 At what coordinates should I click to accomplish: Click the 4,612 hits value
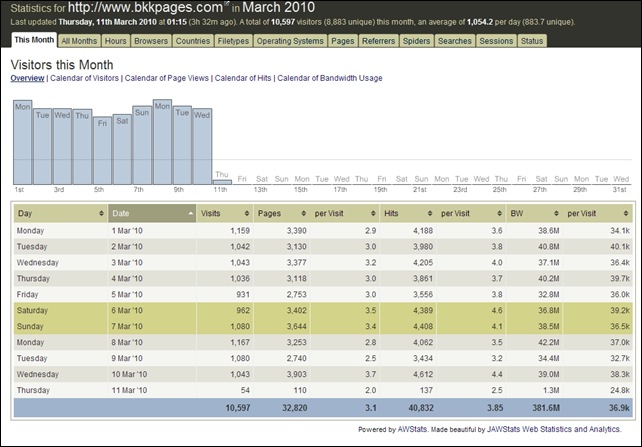[x=423, y=374]
